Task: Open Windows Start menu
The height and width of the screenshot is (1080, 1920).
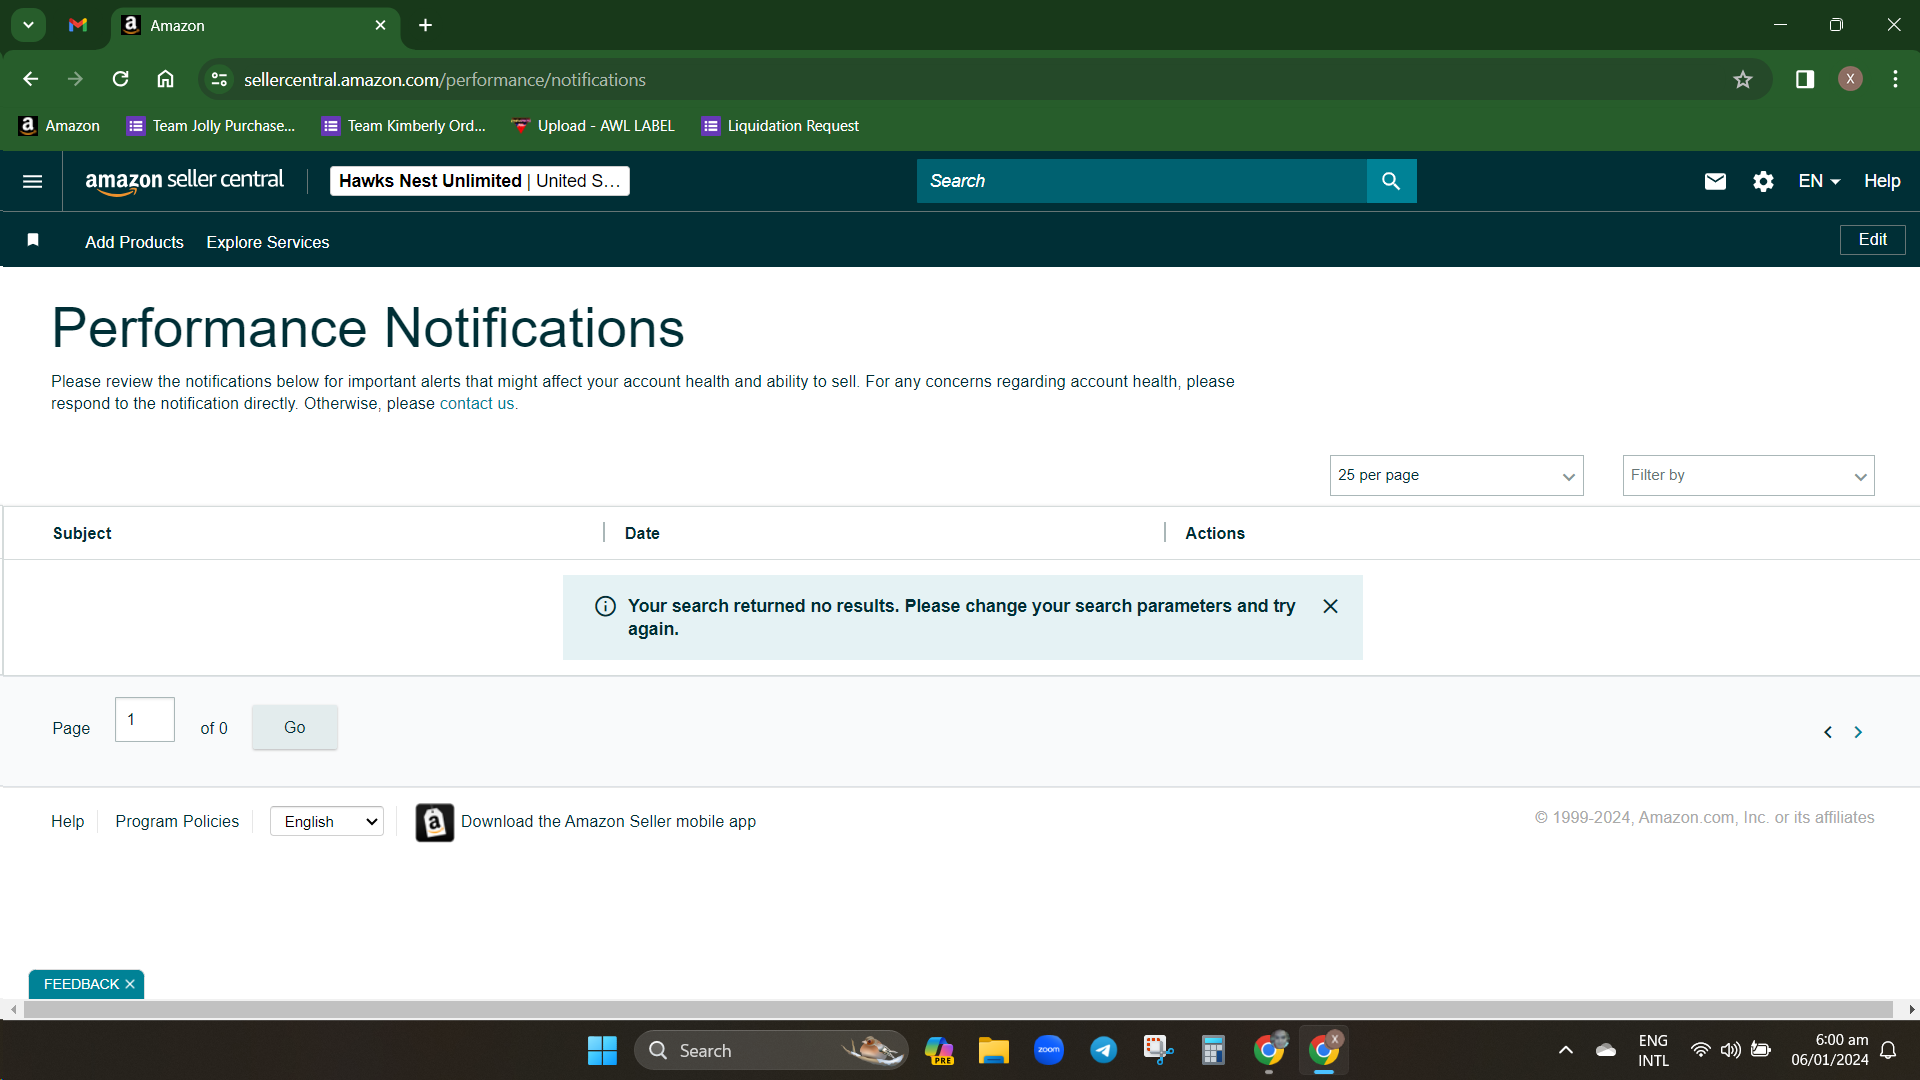Action: [x=602, y=1050]
